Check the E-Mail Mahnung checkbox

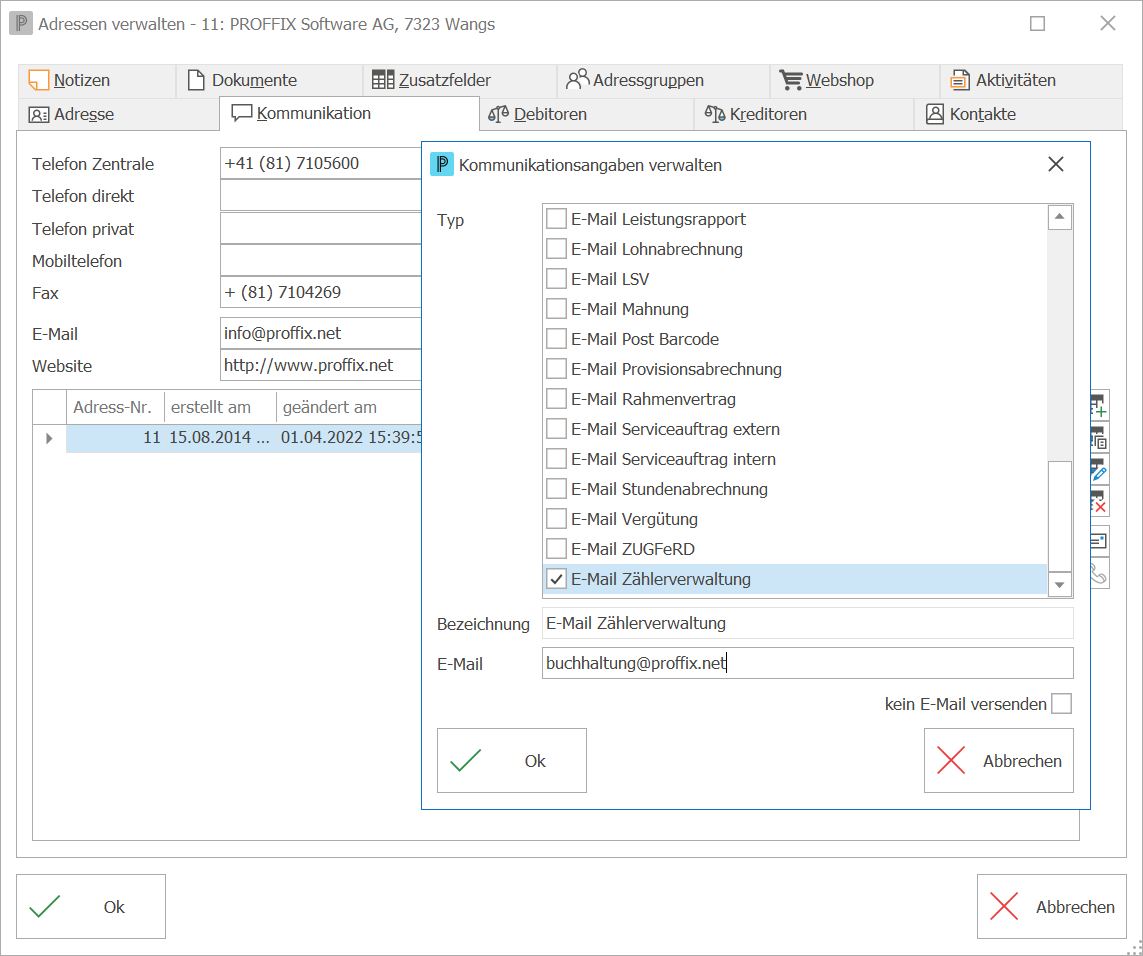tap(556, 309)
